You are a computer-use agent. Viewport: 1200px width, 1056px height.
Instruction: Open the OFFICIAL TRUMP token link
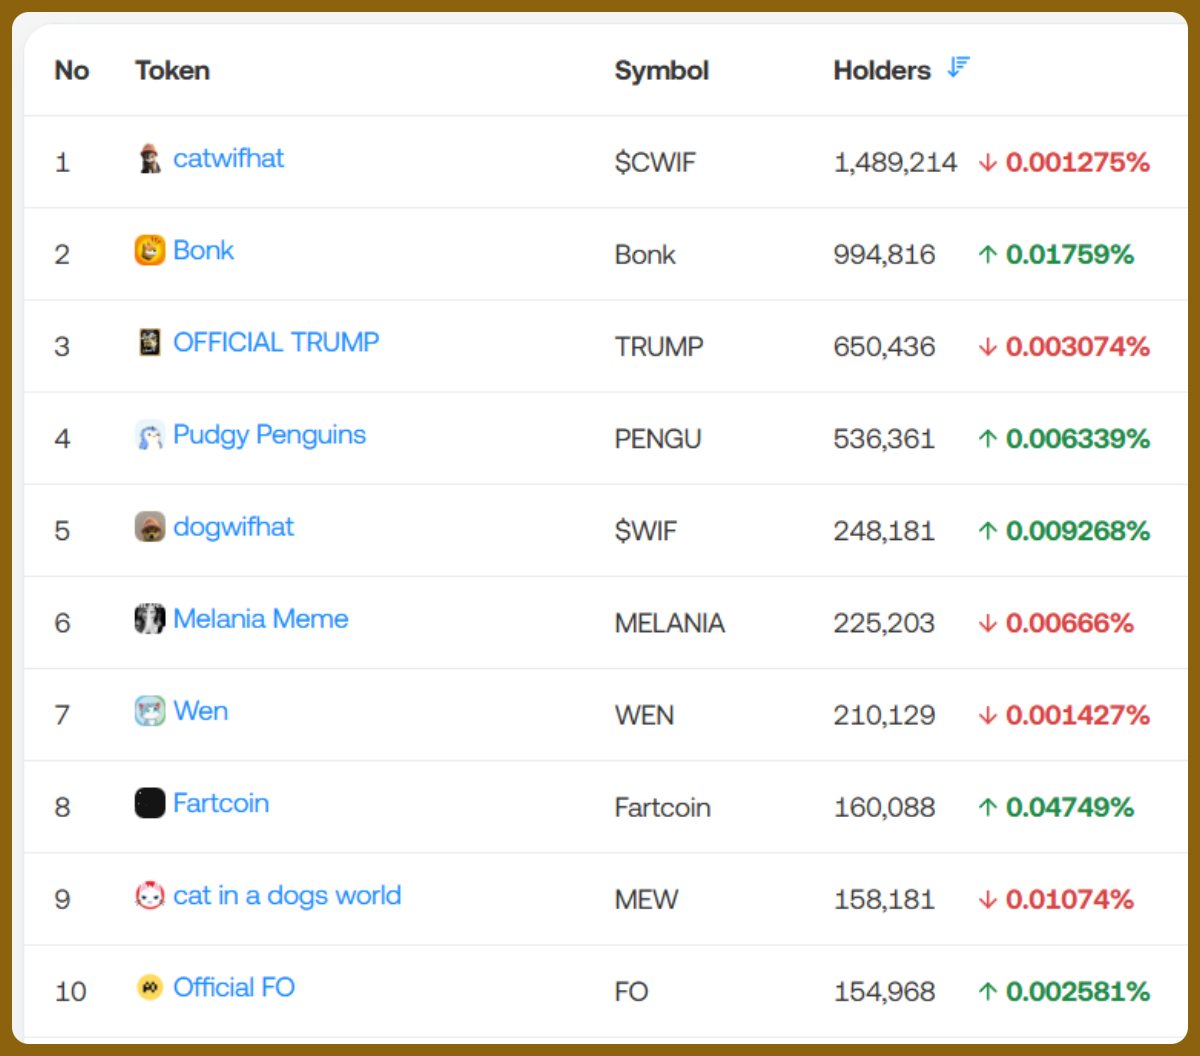point(276,342)
